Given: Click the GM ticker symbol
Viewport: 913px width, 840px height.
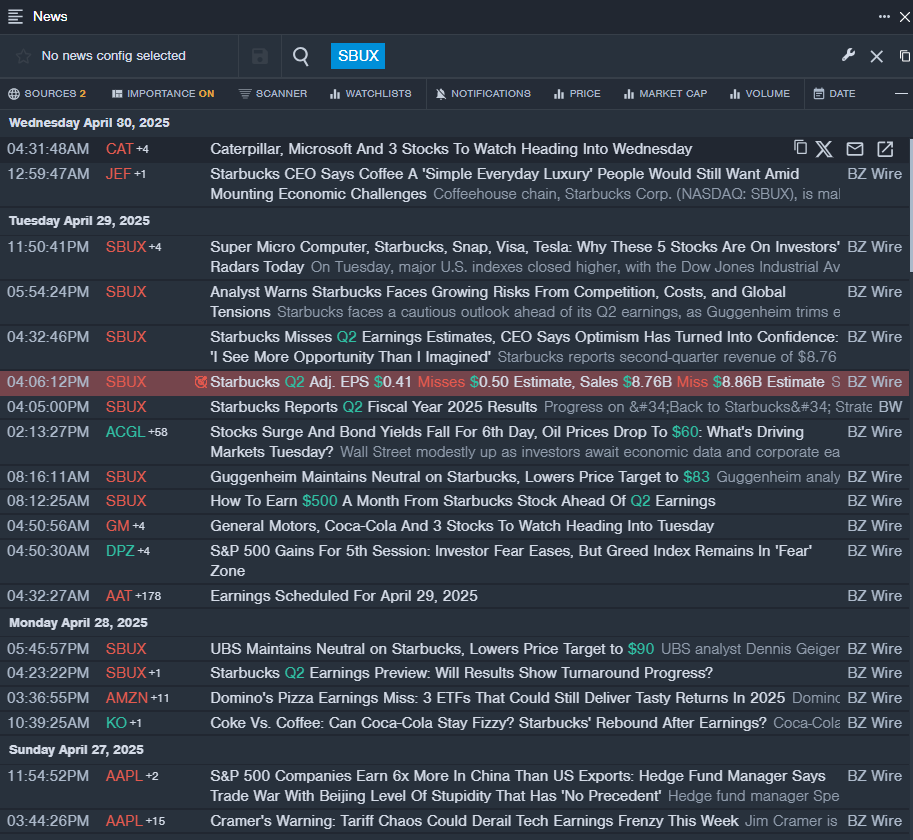Looking at the screenshot, I should pos(118,526).
